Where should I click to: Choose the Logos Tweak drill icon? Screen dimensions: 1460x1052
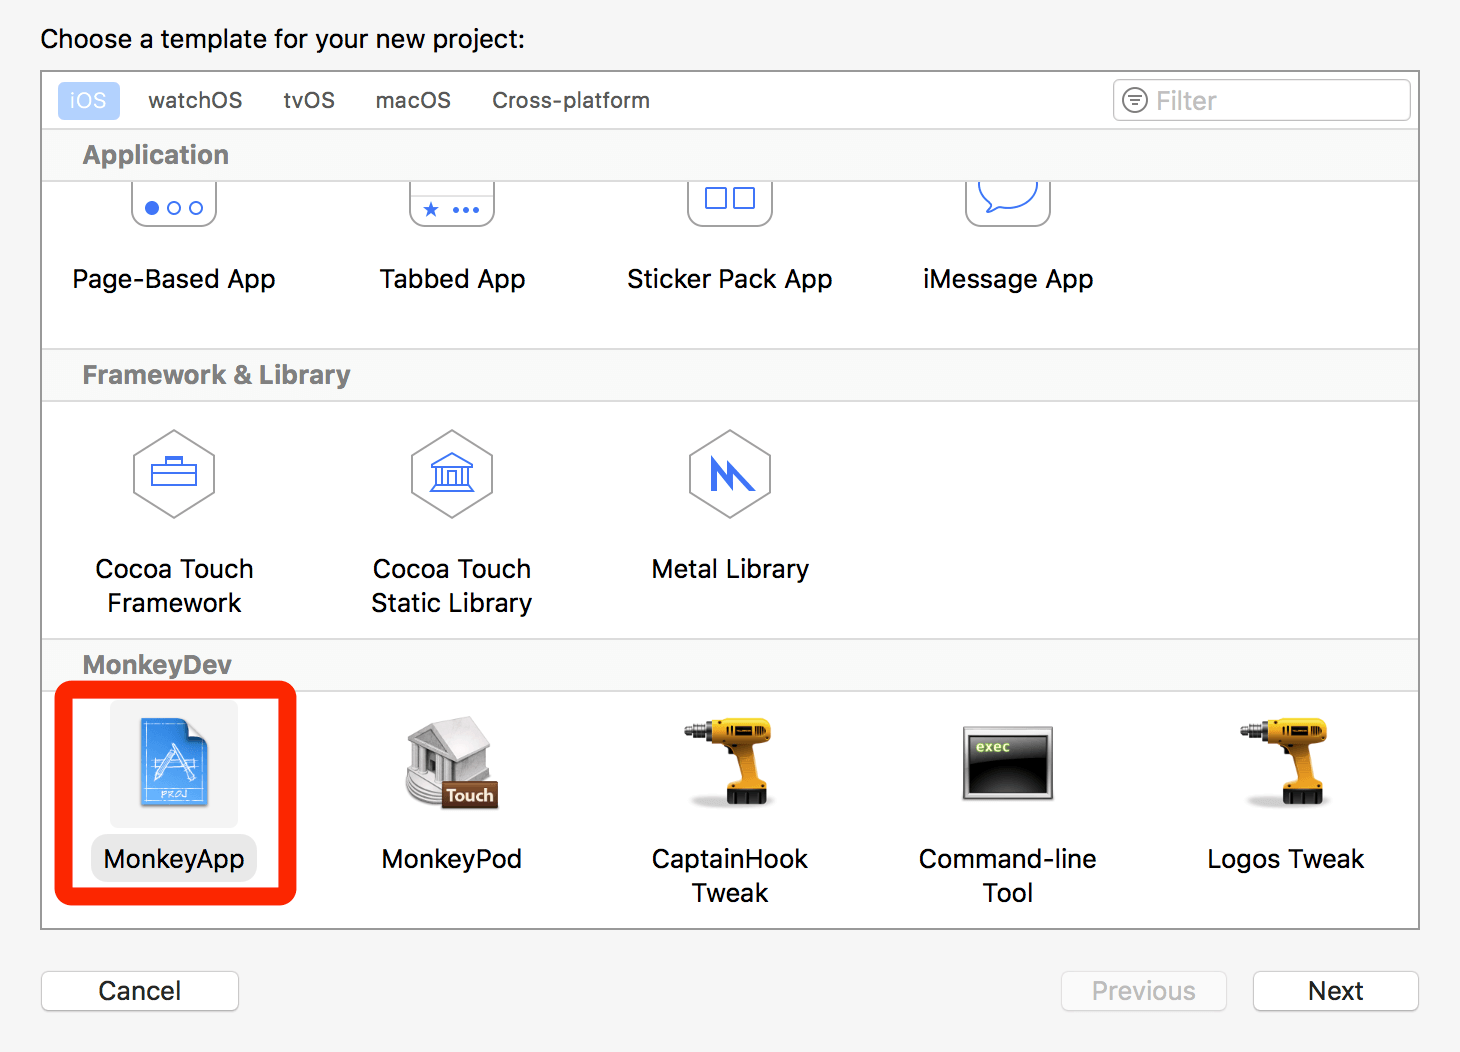(x=1286, y=762)
